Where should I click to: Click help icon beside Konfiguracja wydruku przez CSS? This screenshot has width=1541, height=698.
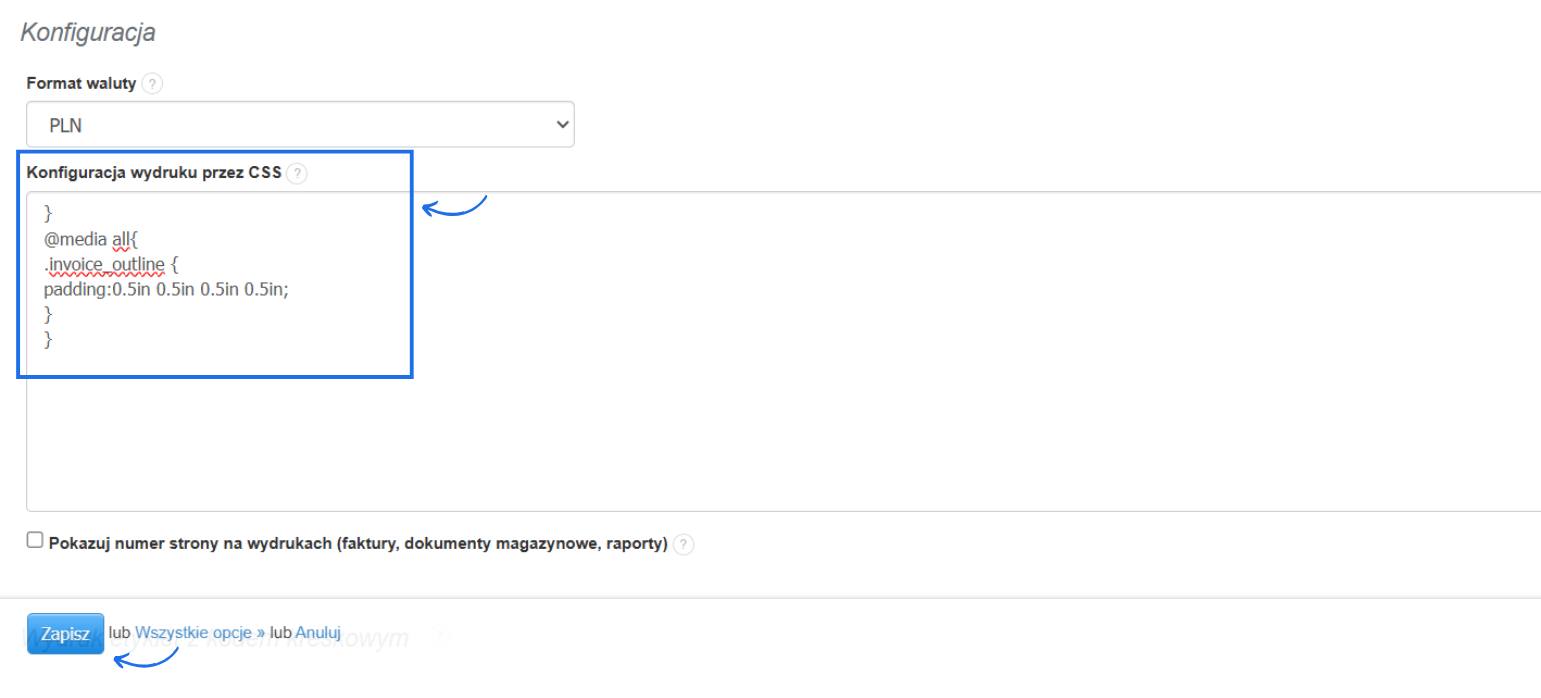296,173
